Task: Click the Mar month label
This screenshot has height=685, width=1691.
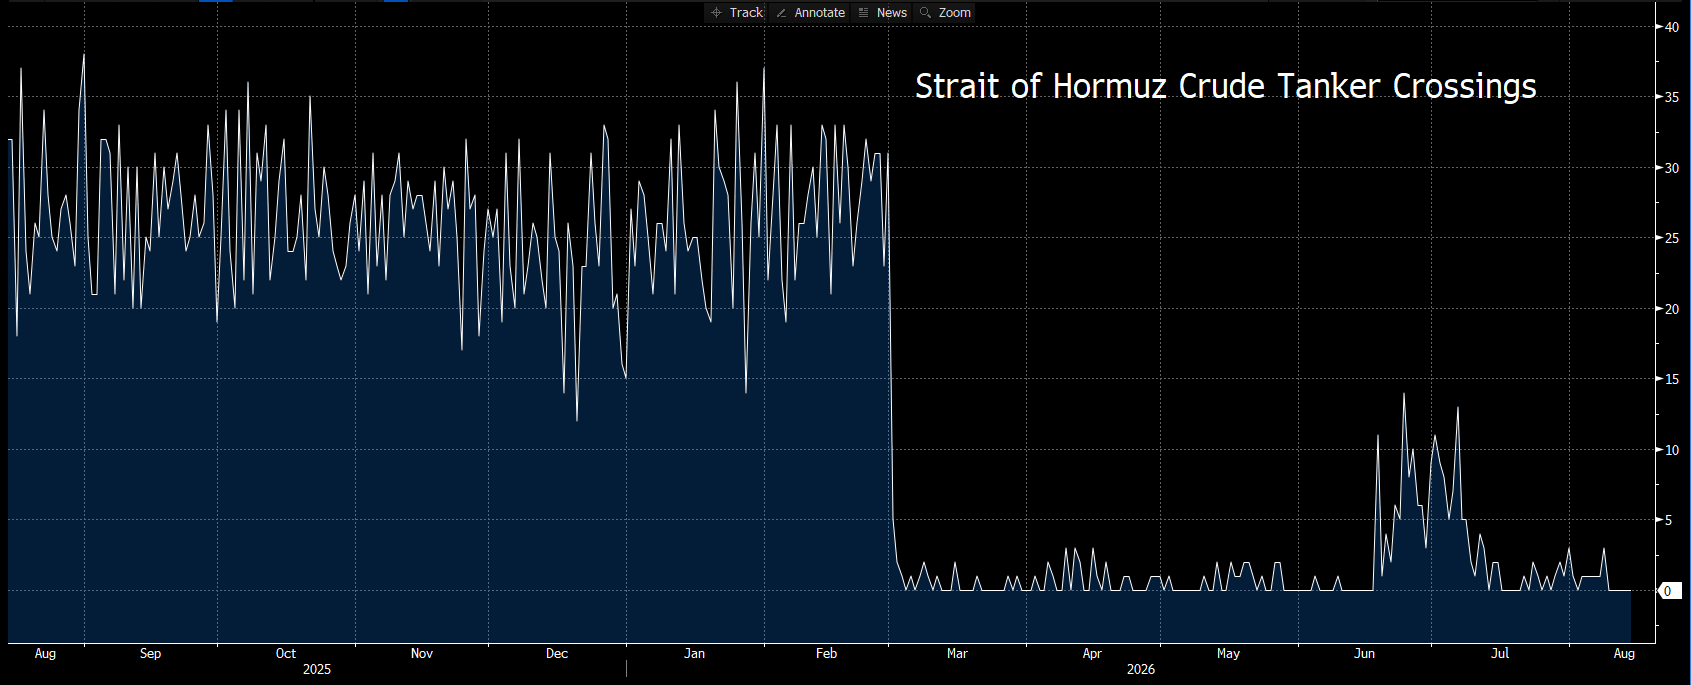Action: tap(957, 653)
